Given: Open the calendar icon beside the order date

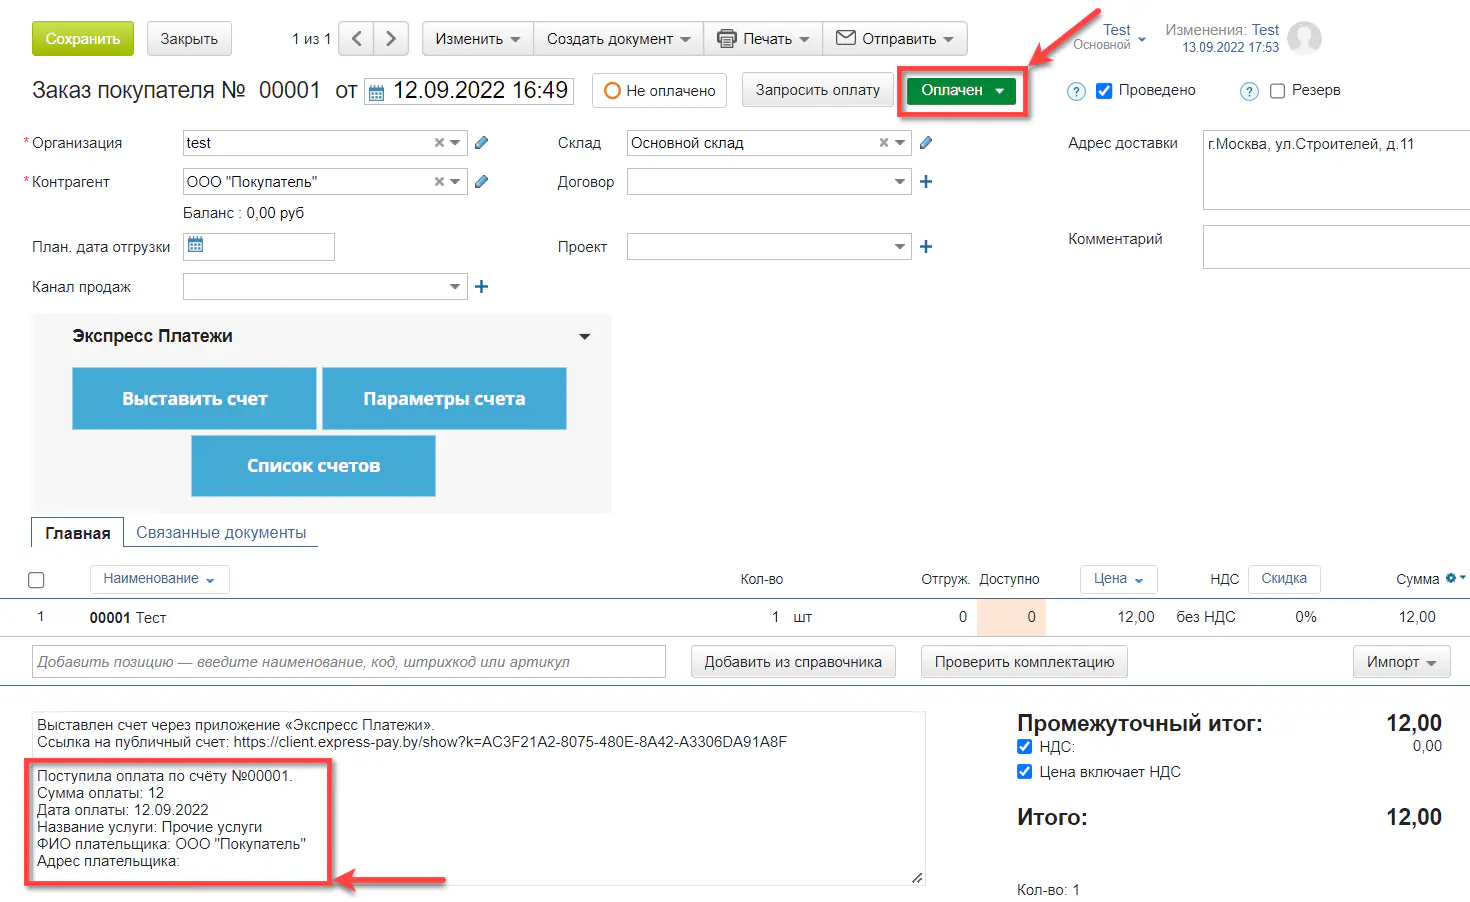Looking at the screenshot, I should point(377,93).
